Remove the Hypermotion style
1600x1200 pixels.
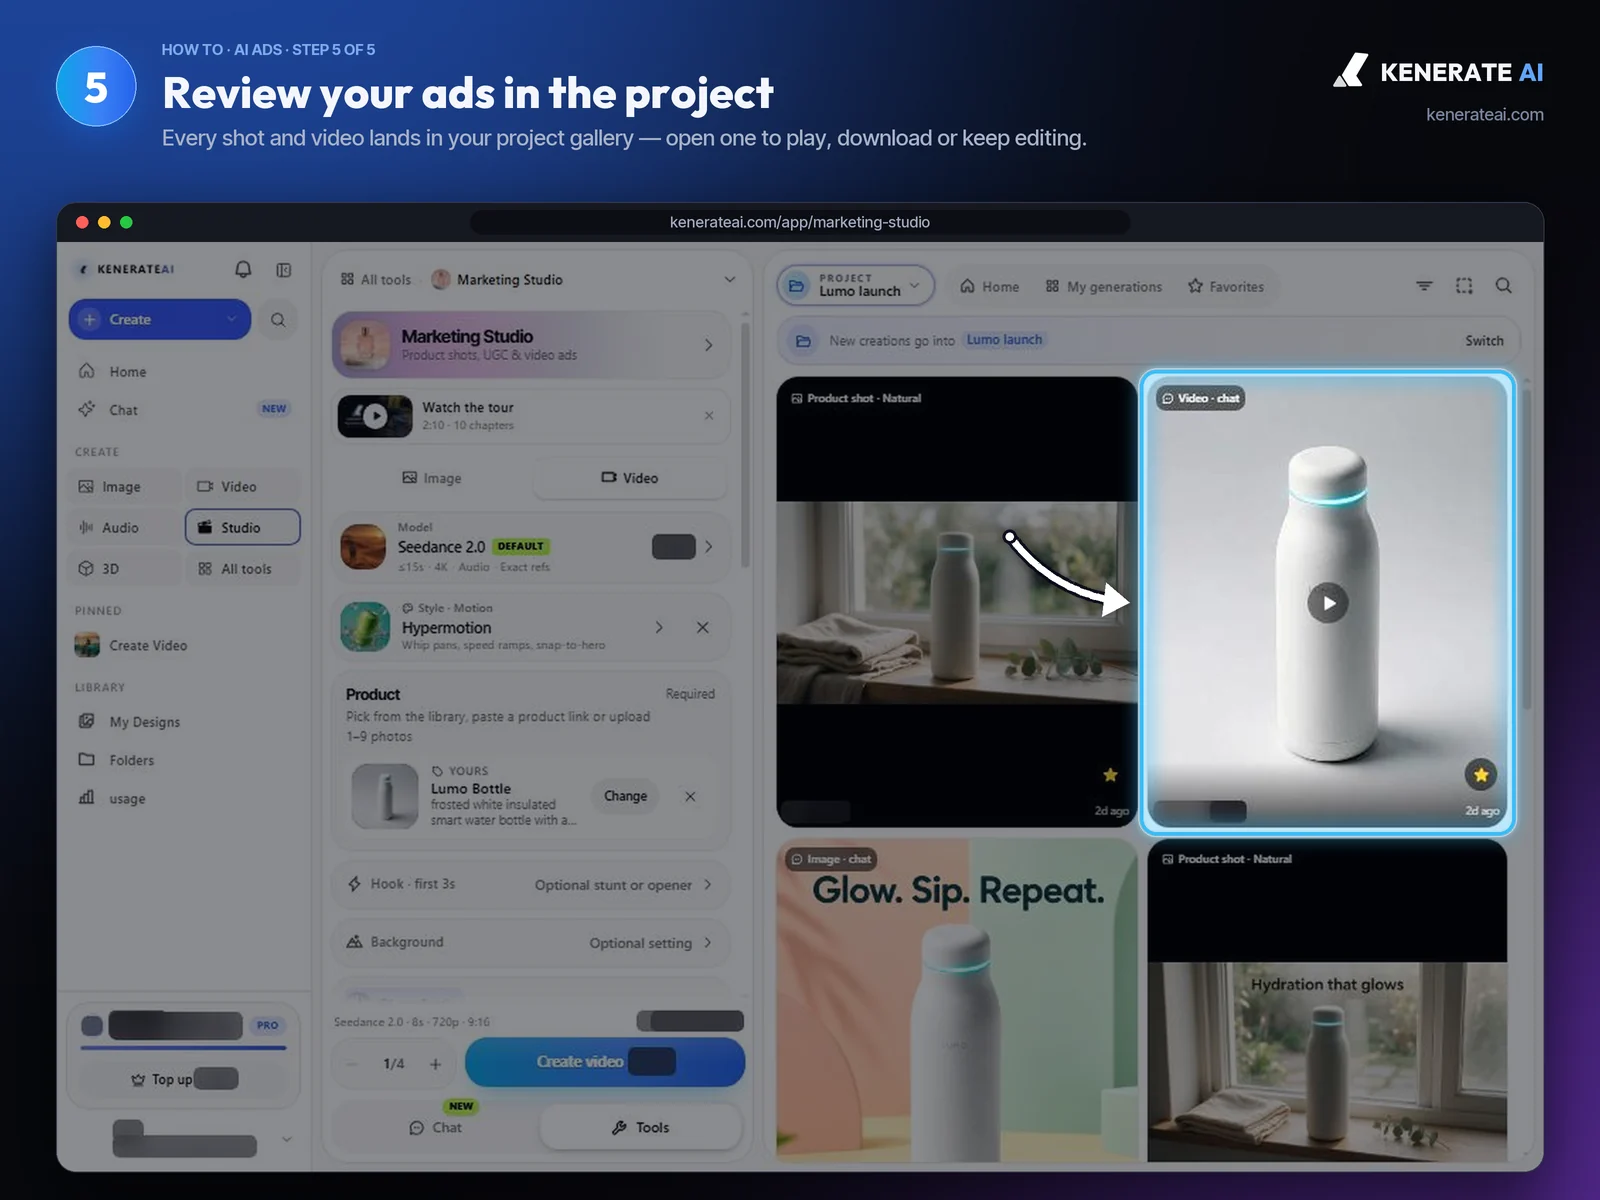coord(702,628)
